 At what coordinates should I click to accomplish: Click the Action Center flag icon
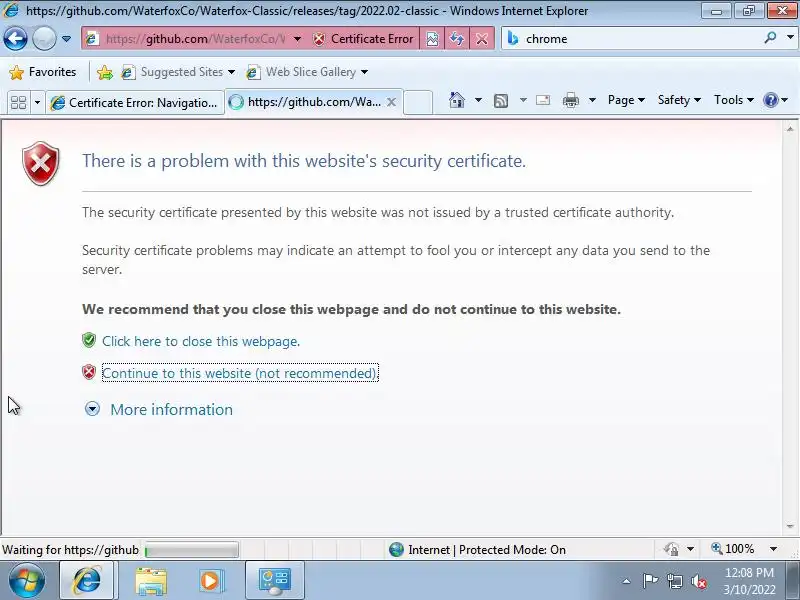pyautogui.click(x=650, y=581)
